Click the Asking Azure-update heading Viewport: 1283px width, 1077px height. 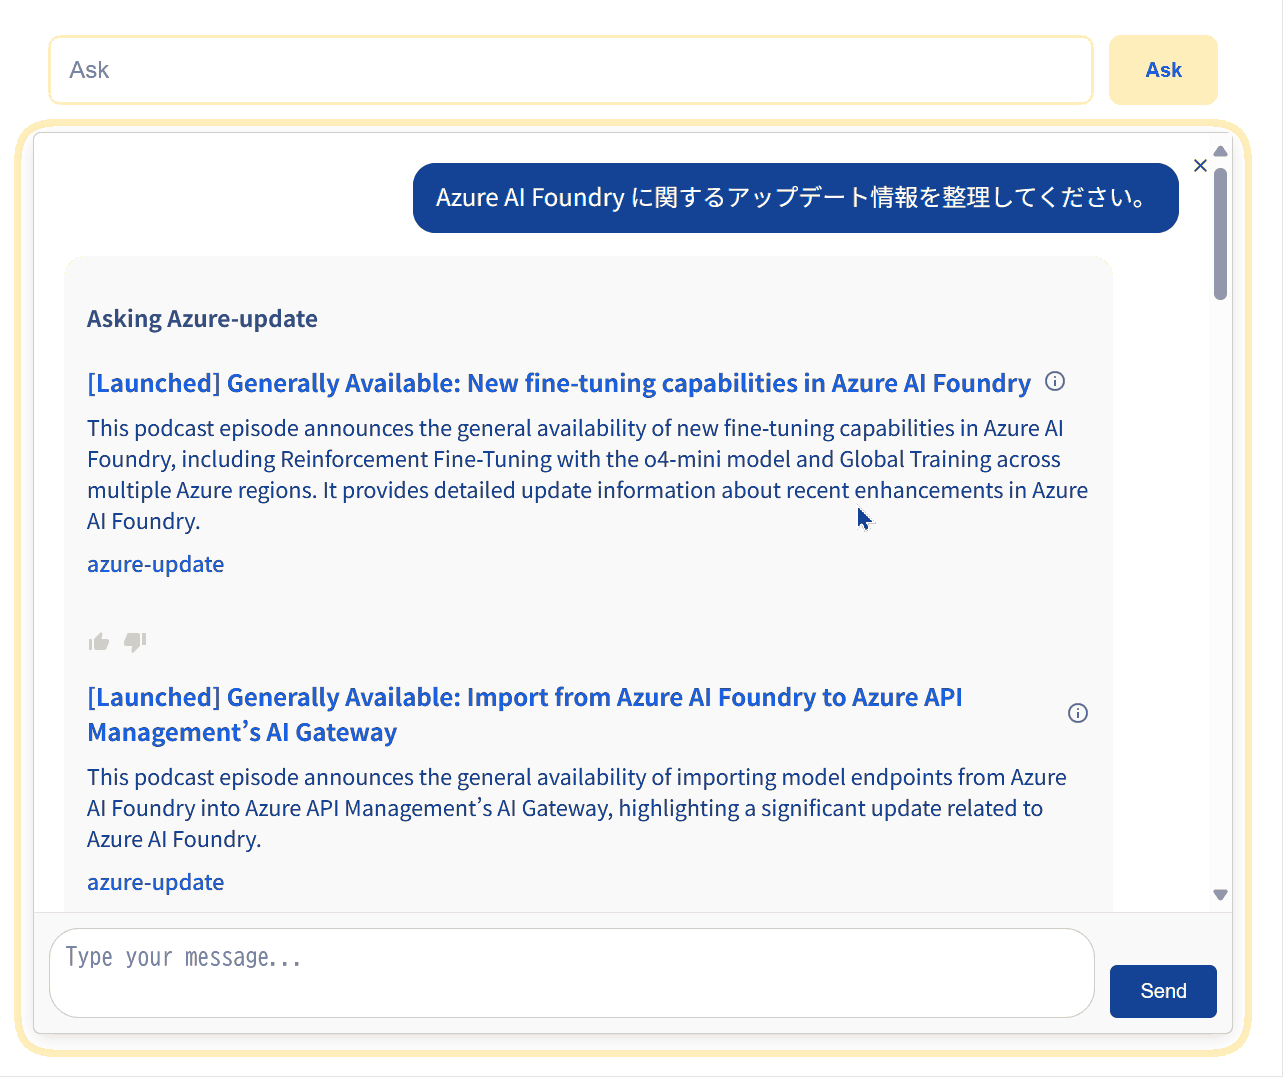click(202, 319)
